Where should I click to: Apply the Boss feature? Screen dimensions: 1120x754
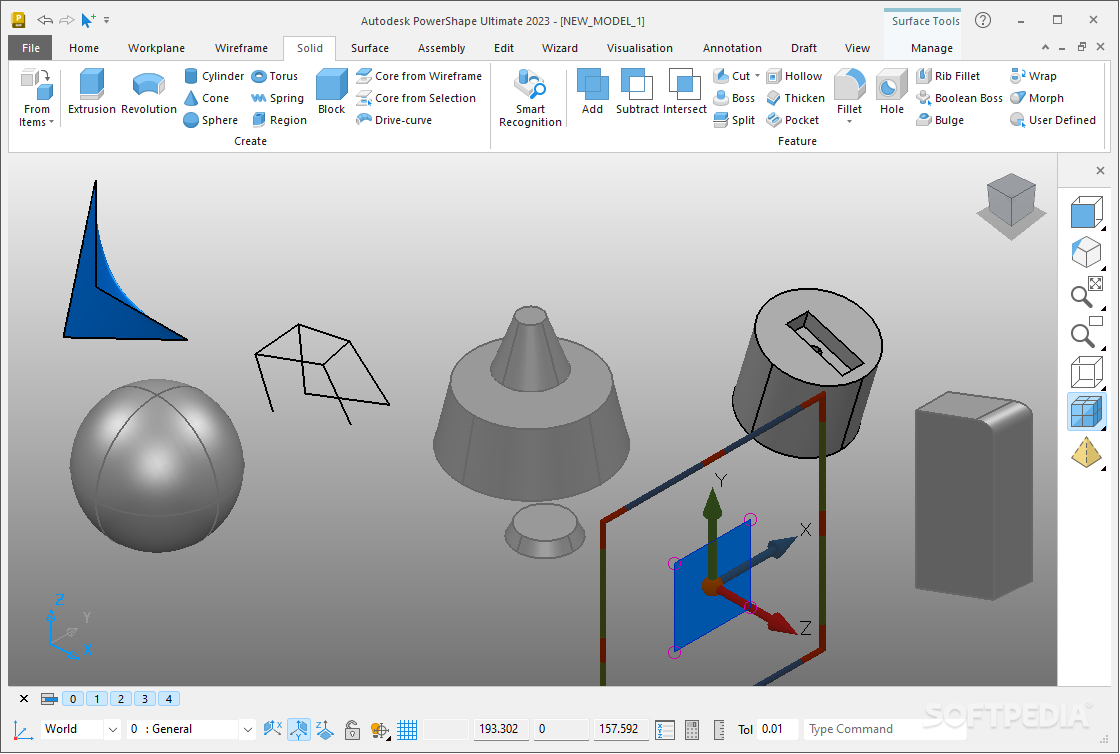pyautogui.click(x=734, y=98)
